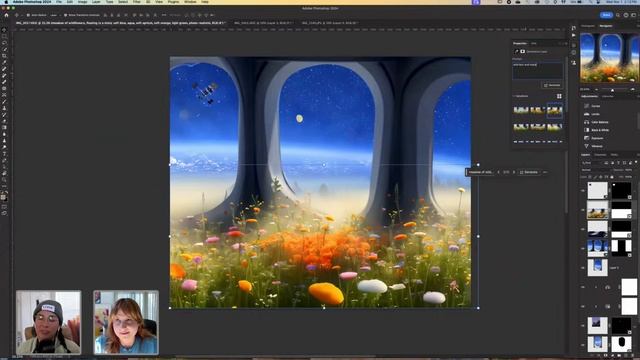
Task: Hide the topmost layer via its eye icon
Action: (583, 191)
